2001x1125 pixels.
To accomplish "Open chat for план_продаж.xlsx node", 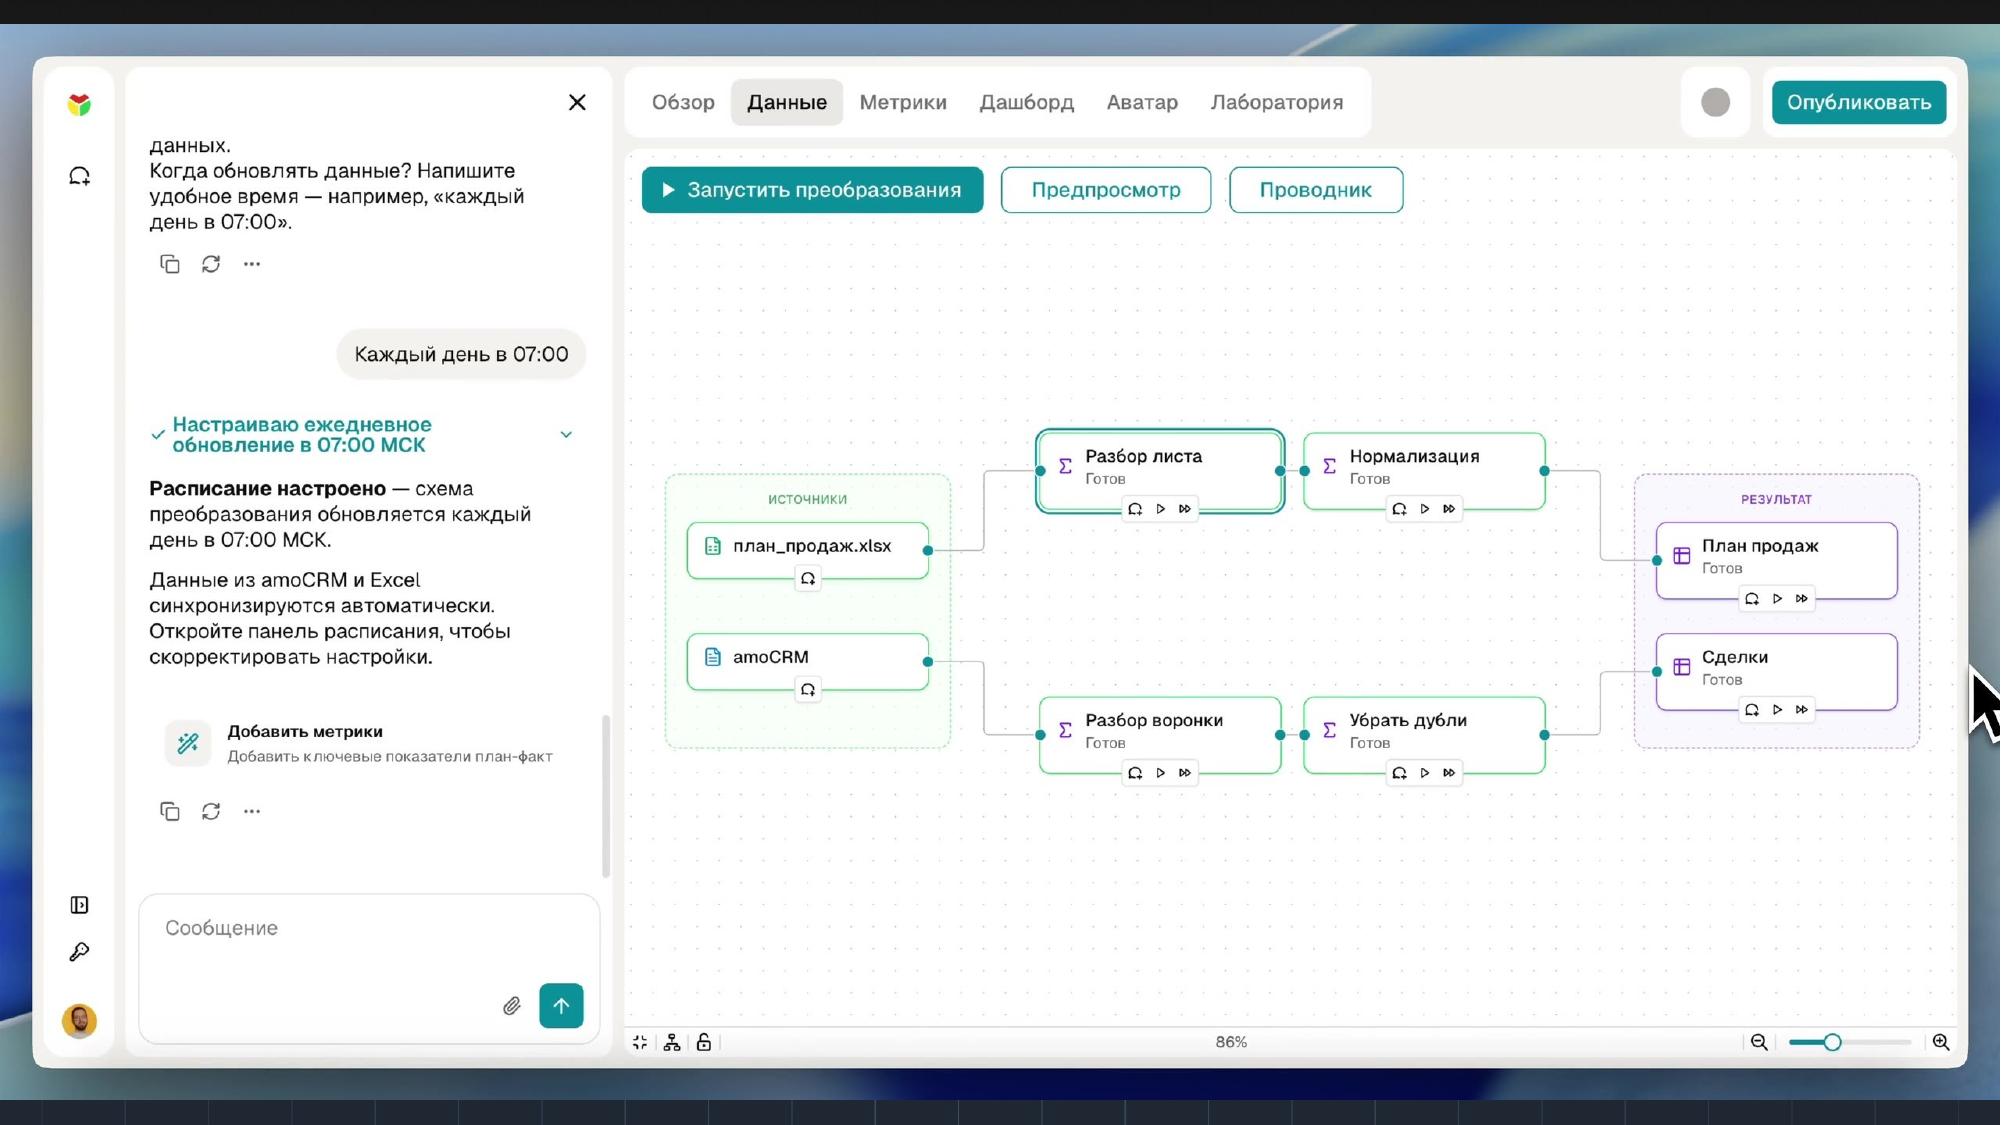I will (x=808, y=579).
